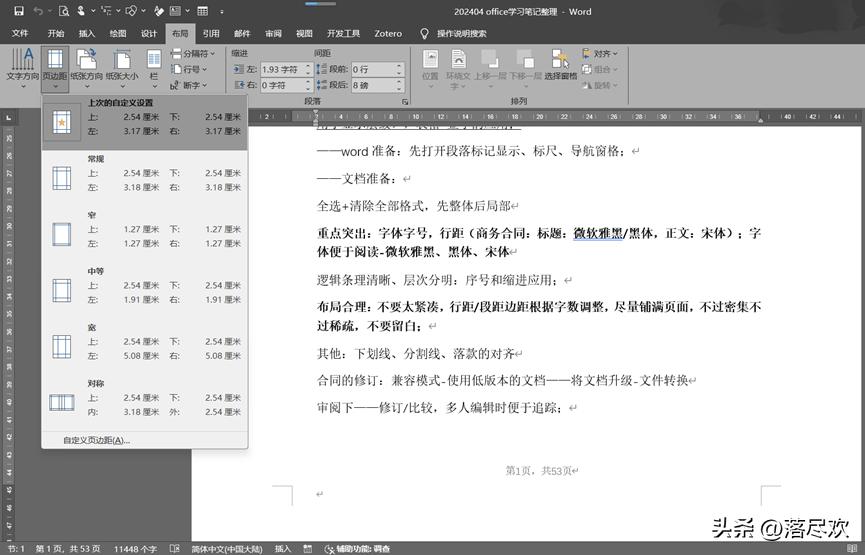Click the Paper Orientation (纸张方向) icon

point(88,66)
